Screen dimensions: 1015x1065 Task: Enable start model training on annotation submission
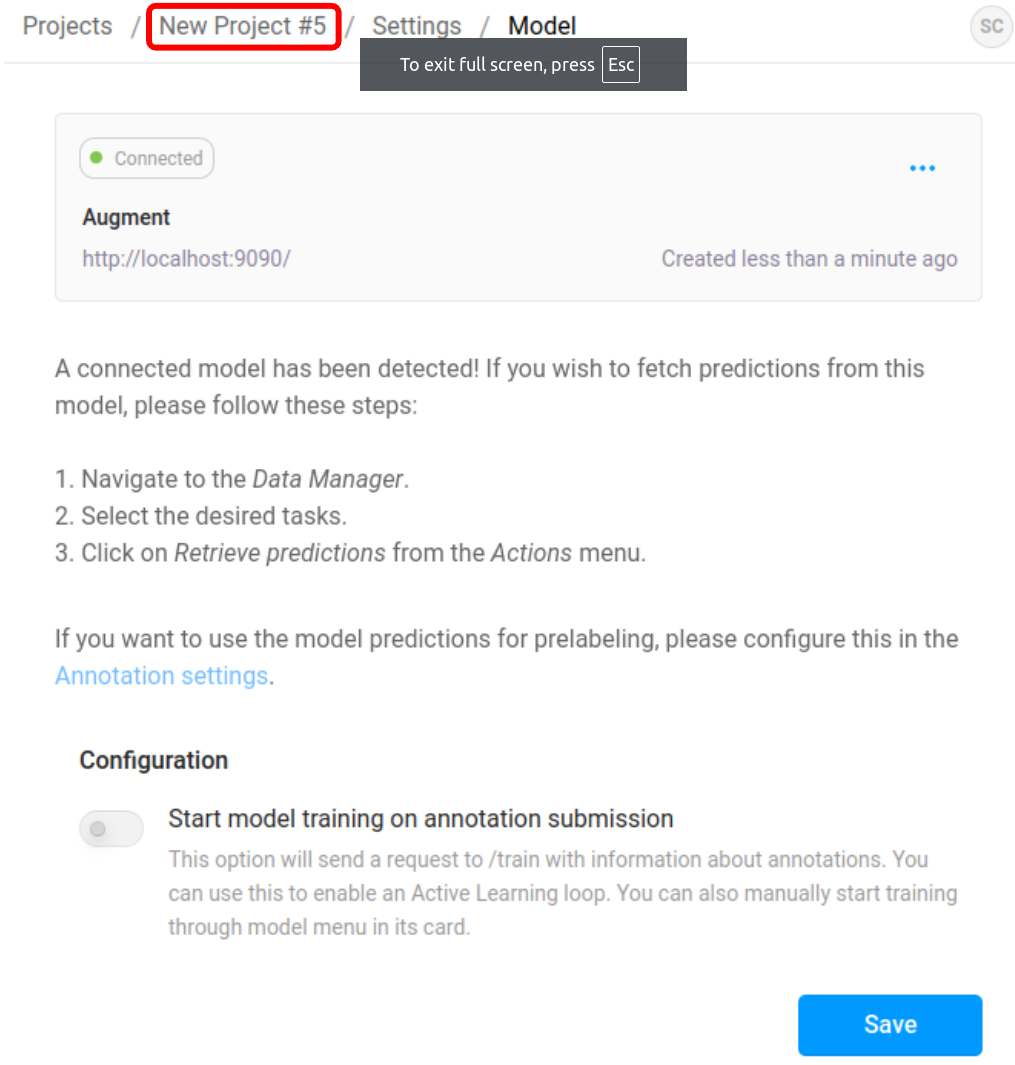tap(111, 828)
